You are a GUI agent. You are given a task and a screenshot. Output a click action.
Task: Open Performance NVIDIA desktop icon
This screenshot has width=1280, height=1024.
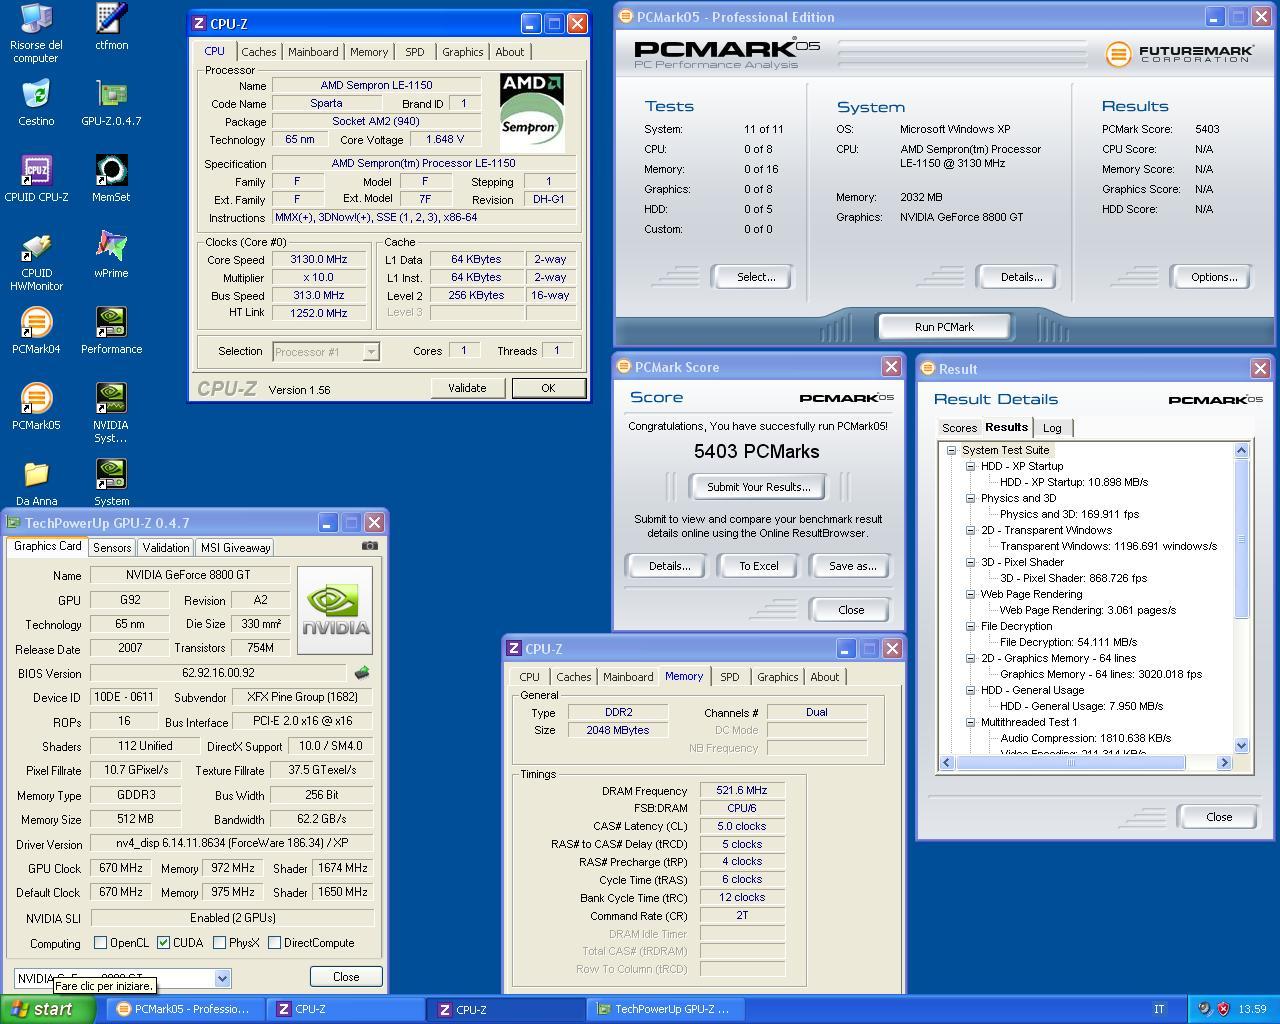[x=111, y=331]
